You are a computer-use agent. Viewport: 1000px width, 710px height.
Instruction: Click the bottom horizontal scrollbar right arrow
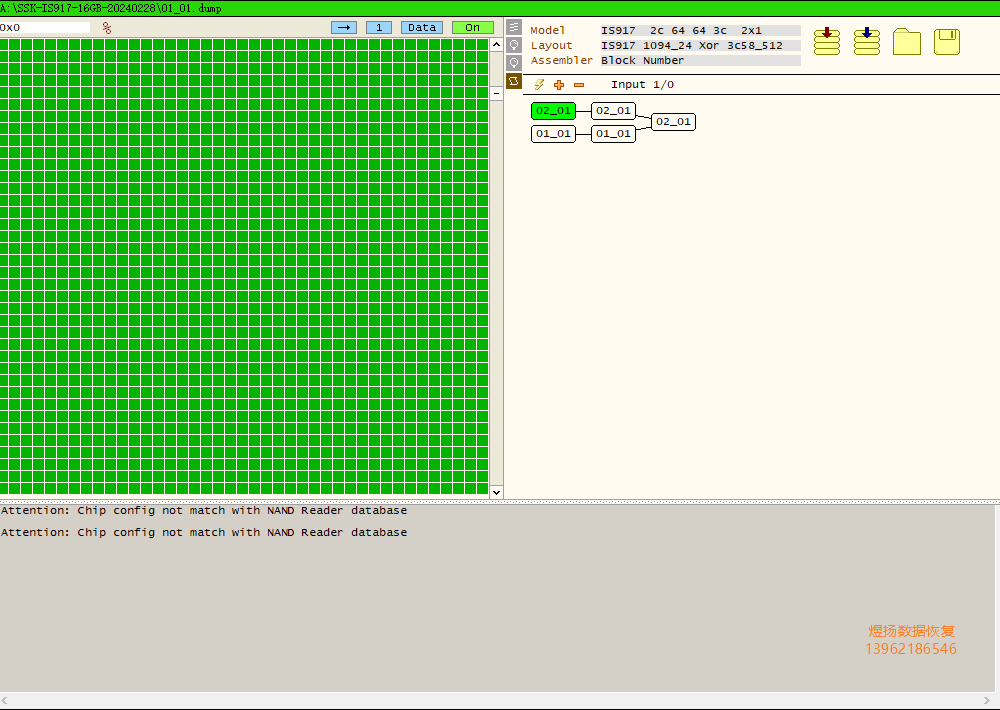tap(987, 700)
